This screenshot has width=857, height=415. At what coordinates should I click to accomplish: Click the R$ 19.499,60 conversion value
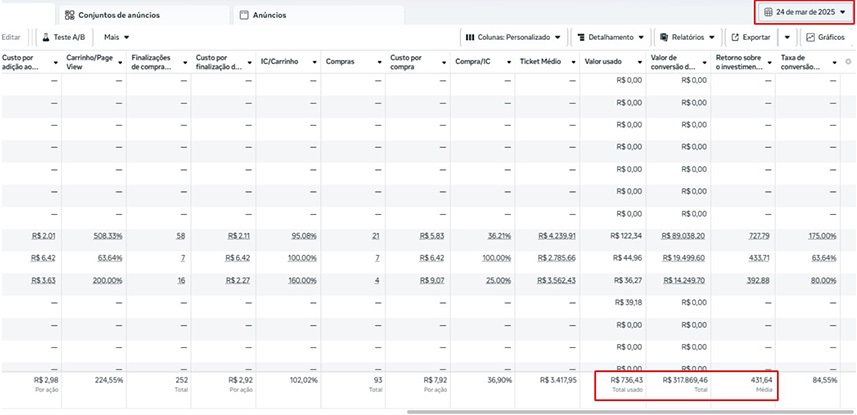click(685, 258)
